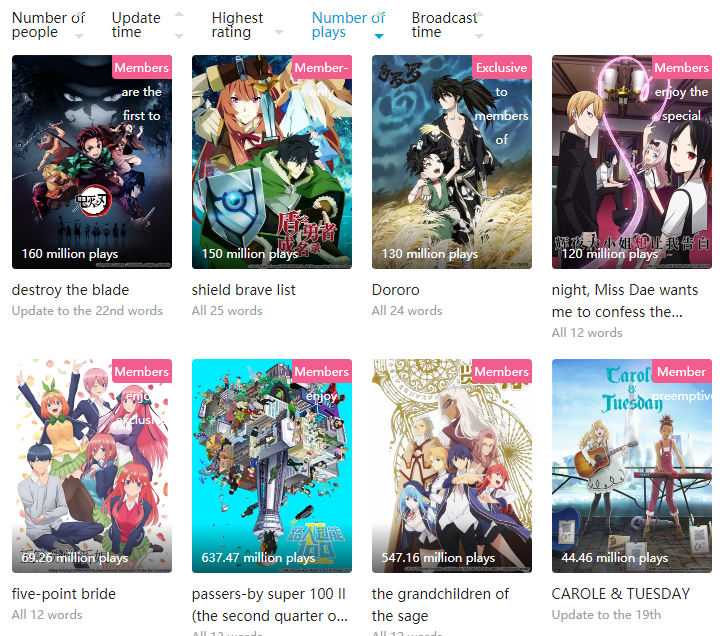The height and width of the screenshot is (636, 724).
Task: Open the Dororo cover thumbnail
Action: (x=452, y=162)
